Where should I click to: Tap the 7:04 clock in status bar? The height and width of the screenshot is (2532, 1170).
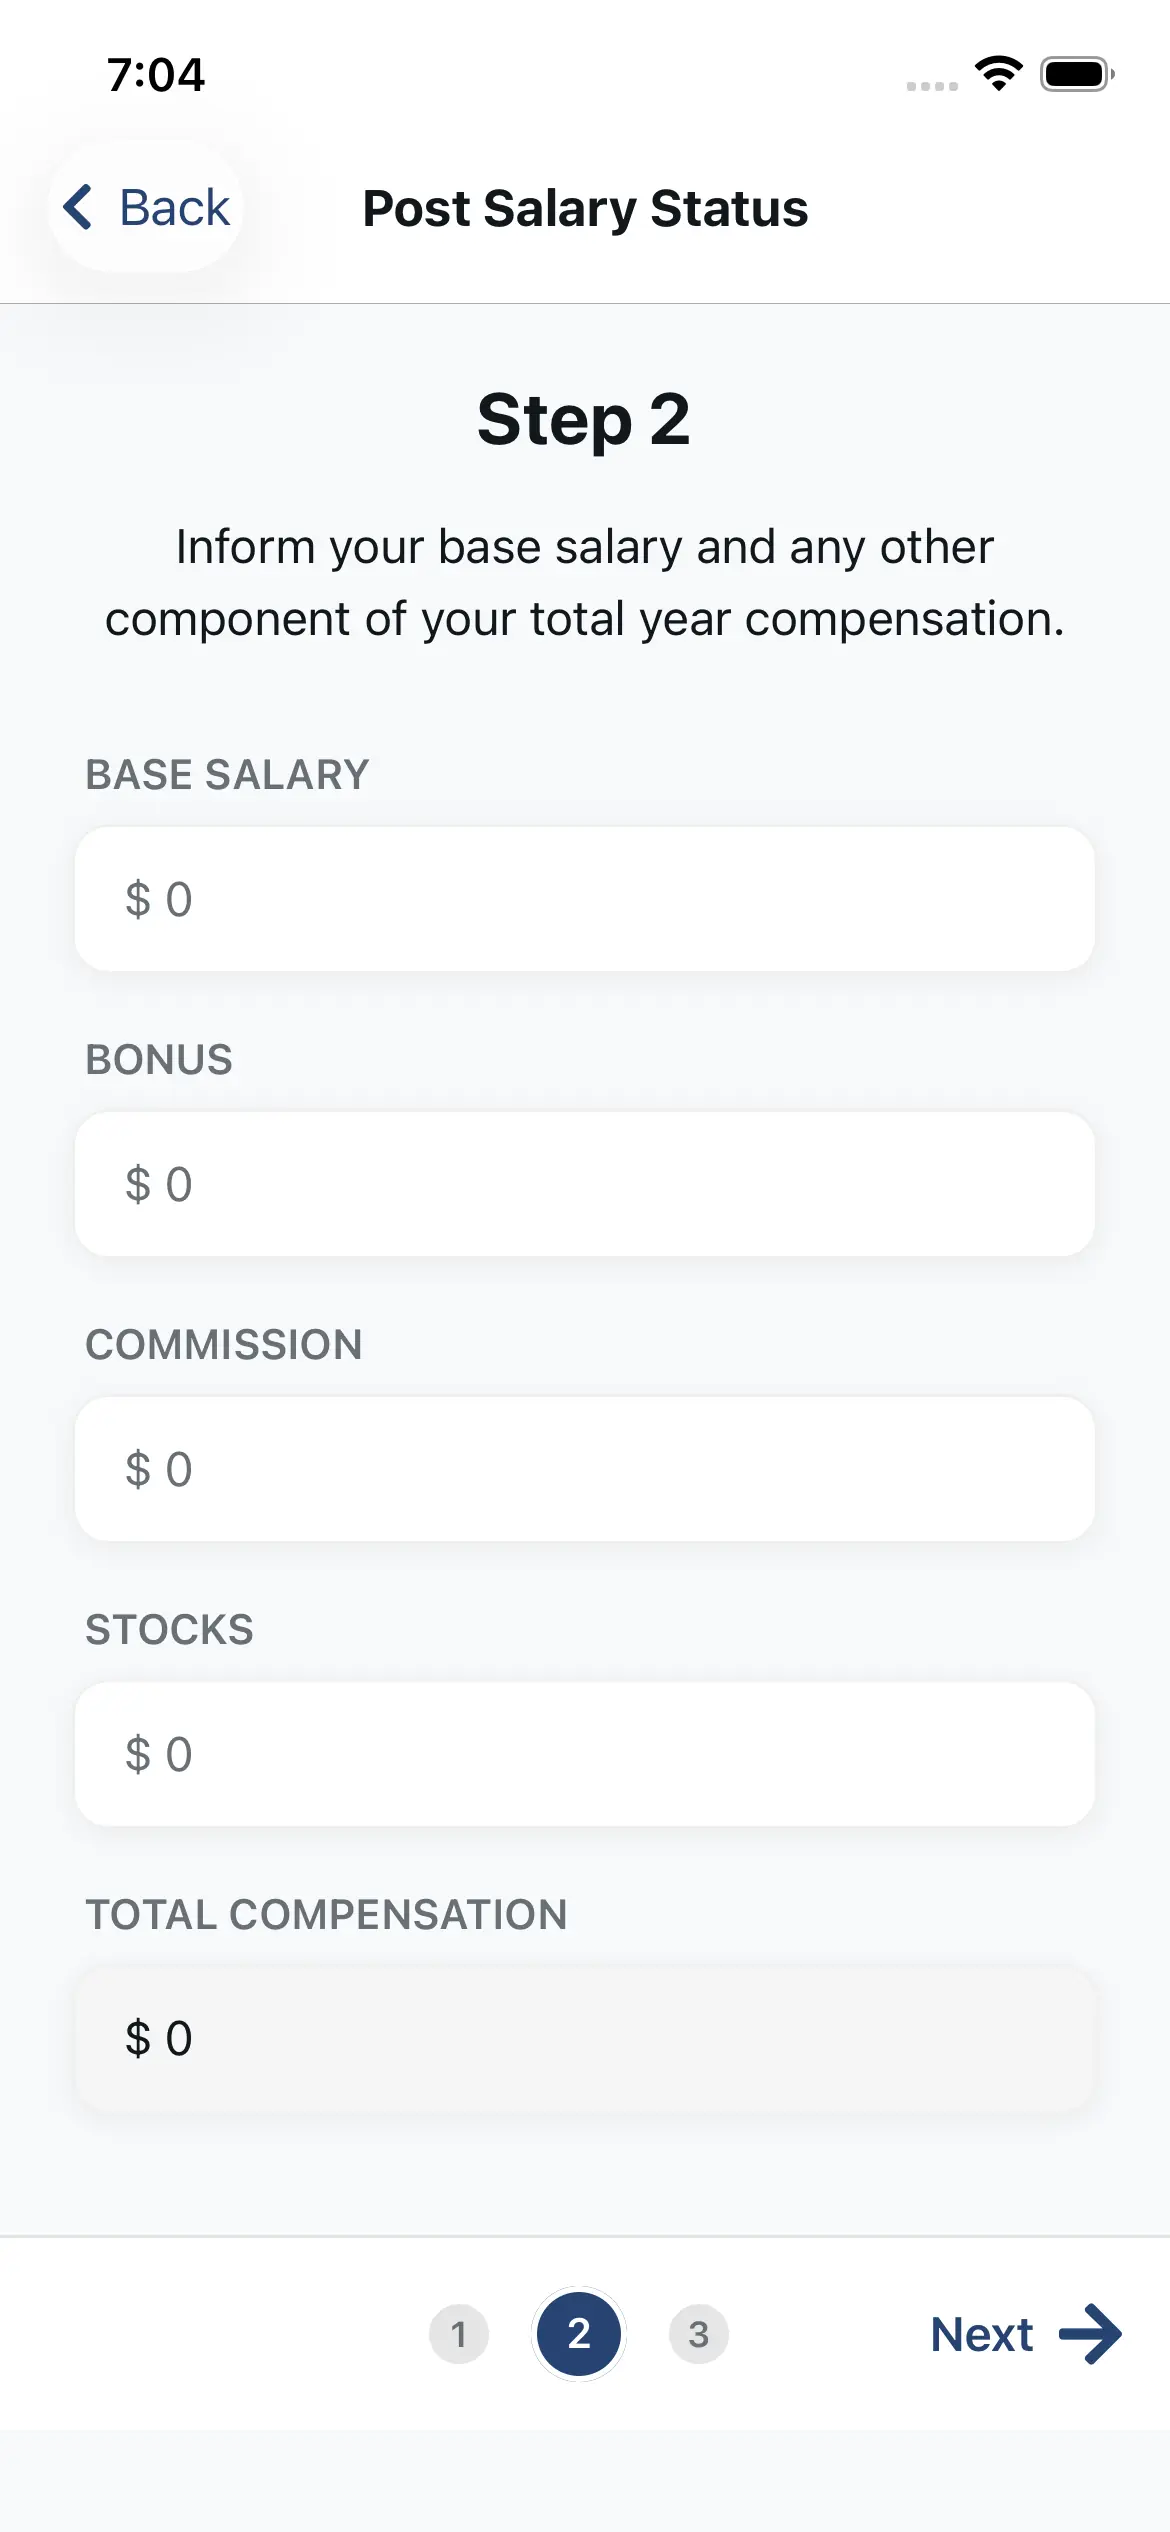[156, 75]
